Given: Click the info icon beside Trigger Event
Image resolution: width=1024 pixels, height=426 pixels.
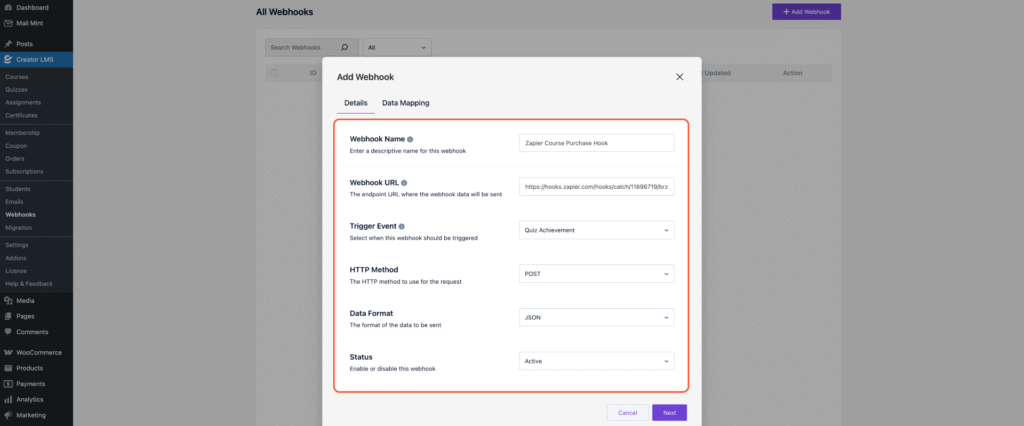Looking at the screenshot, I should (x=402, y=226).
